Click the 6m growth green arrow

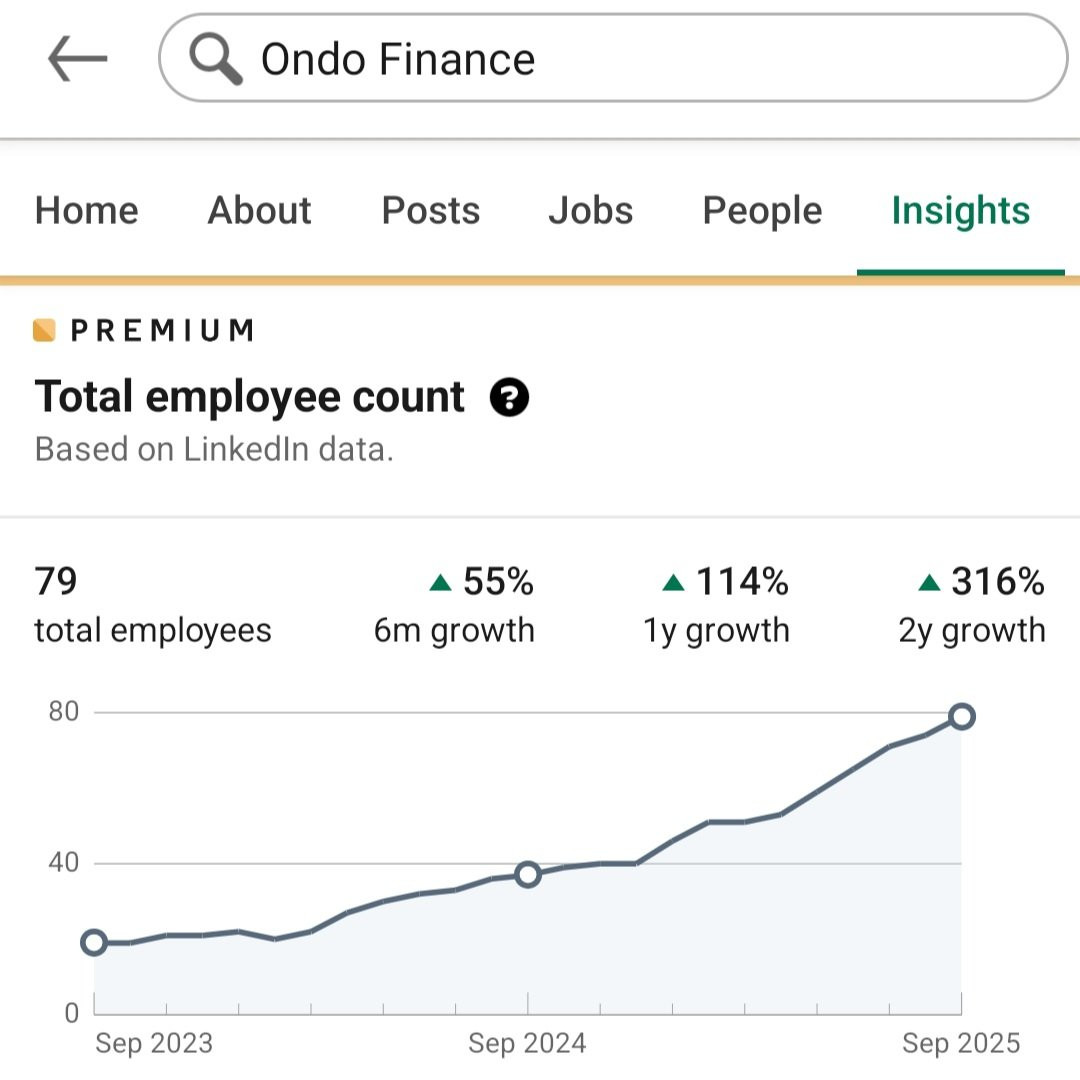click(440, 582)
